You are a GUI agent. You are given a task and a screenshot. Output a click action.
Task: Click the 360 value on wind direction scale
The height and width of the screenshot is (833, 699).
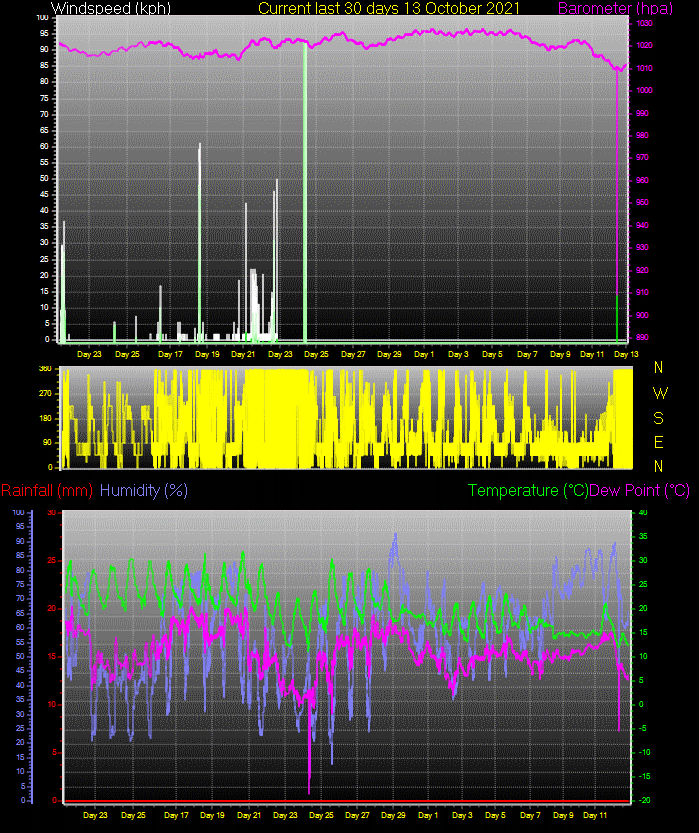[44, 369]
